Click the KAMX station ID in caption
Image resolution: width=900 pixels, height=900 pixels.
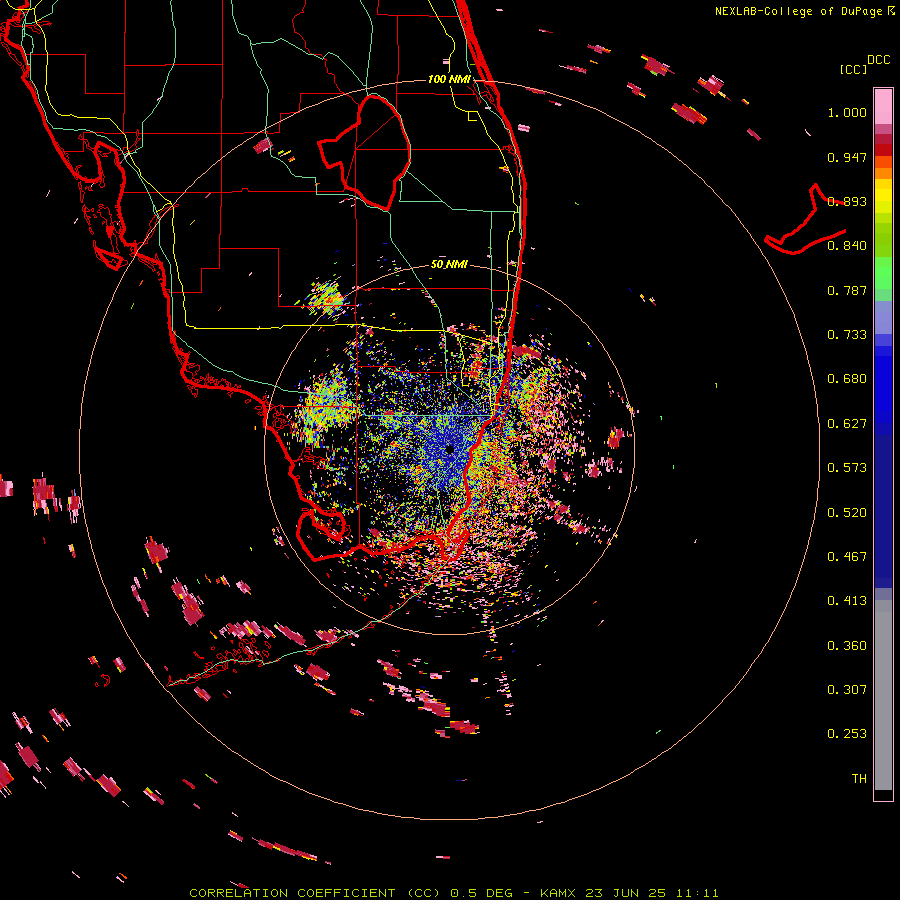[x=558, y=893]
